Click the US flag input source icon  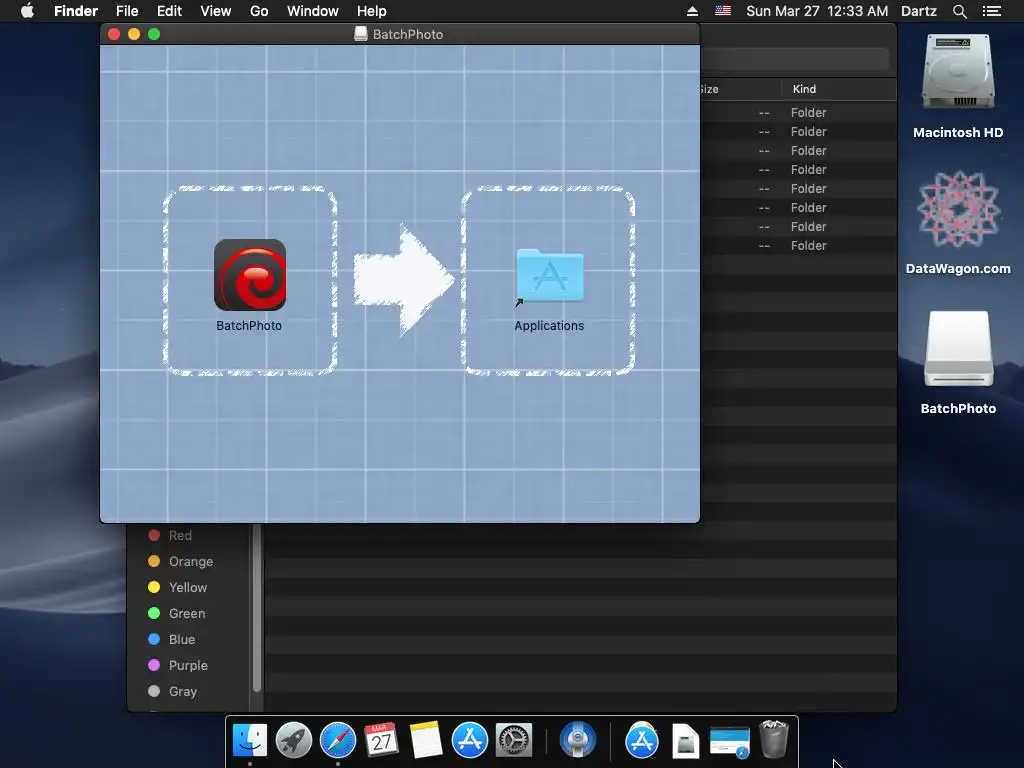coord(722,11)
